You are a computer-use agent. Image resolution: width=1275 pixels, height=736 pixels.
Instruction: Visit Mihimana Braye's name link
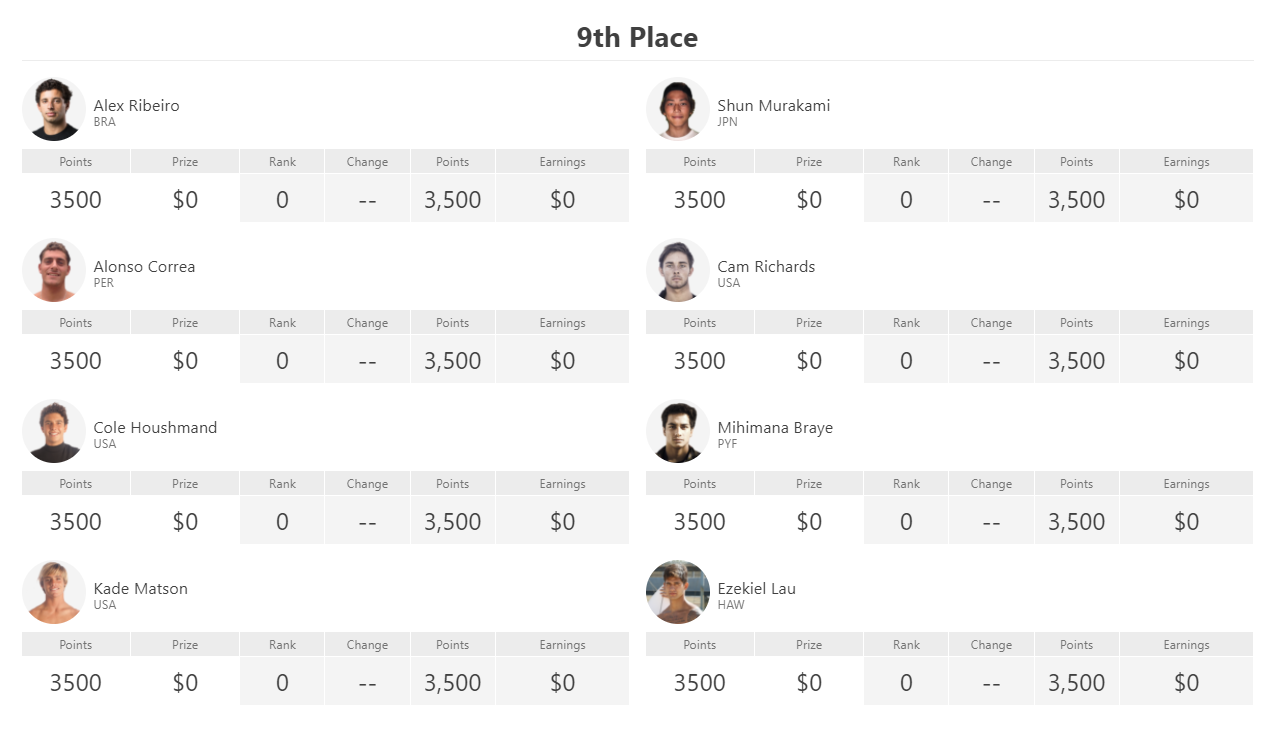click(775, 427)
